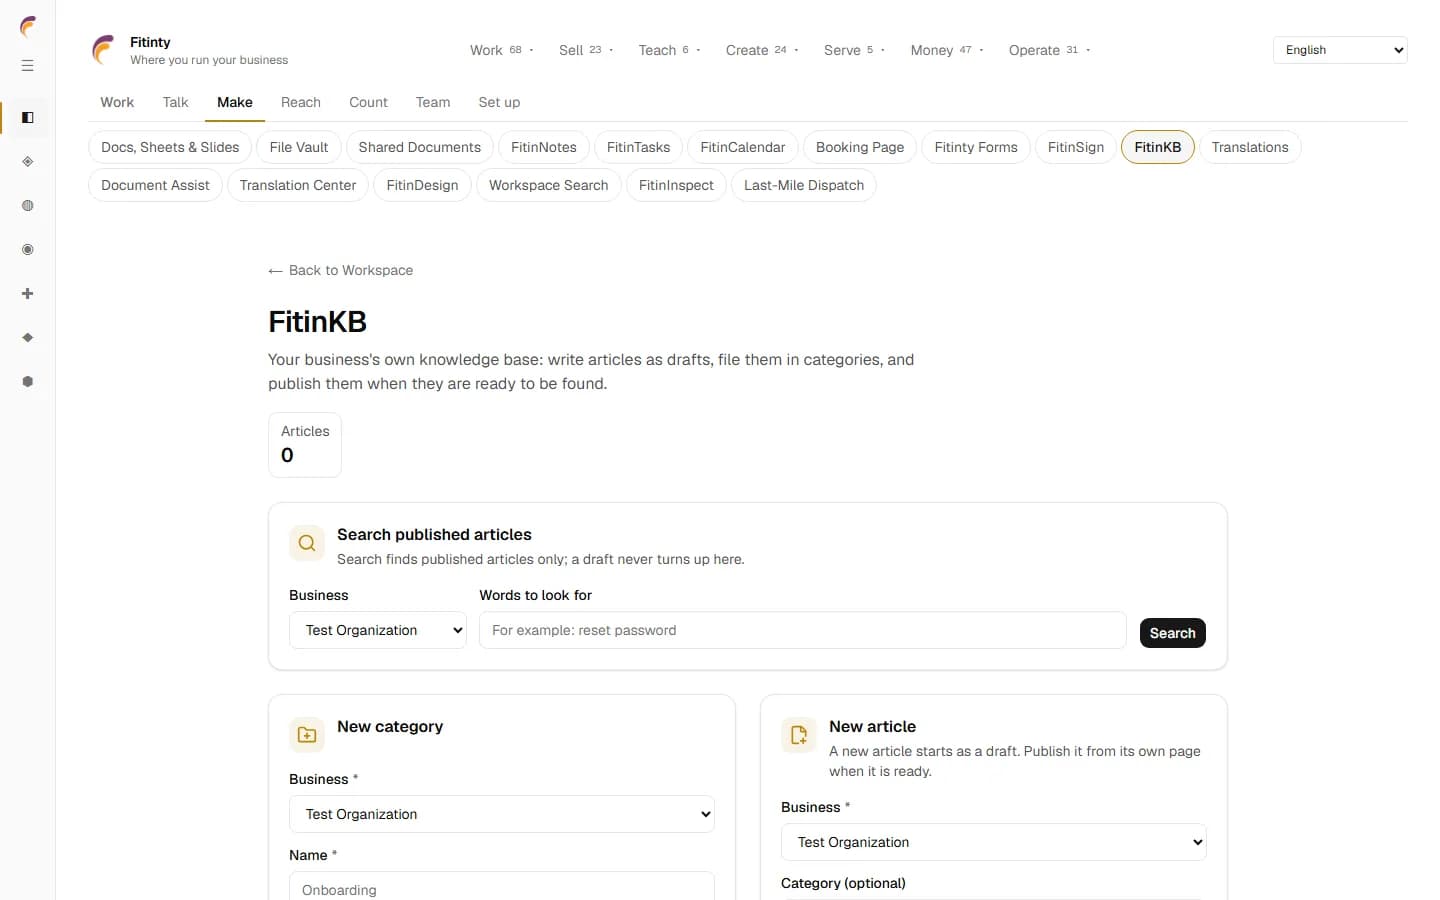Click the New category folder icon
1440x900 pixels.
(x=307, y=735)
